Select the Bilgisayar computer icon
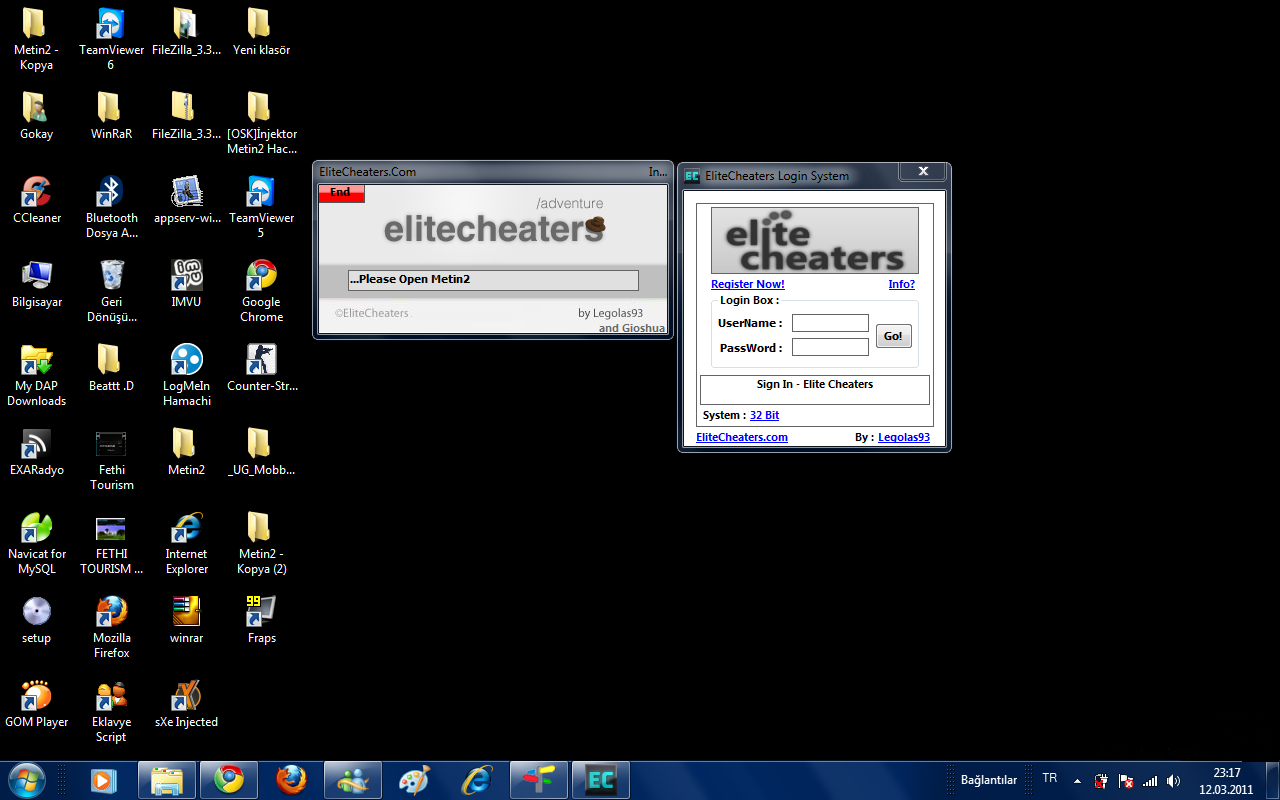 (x=37, y=284)
